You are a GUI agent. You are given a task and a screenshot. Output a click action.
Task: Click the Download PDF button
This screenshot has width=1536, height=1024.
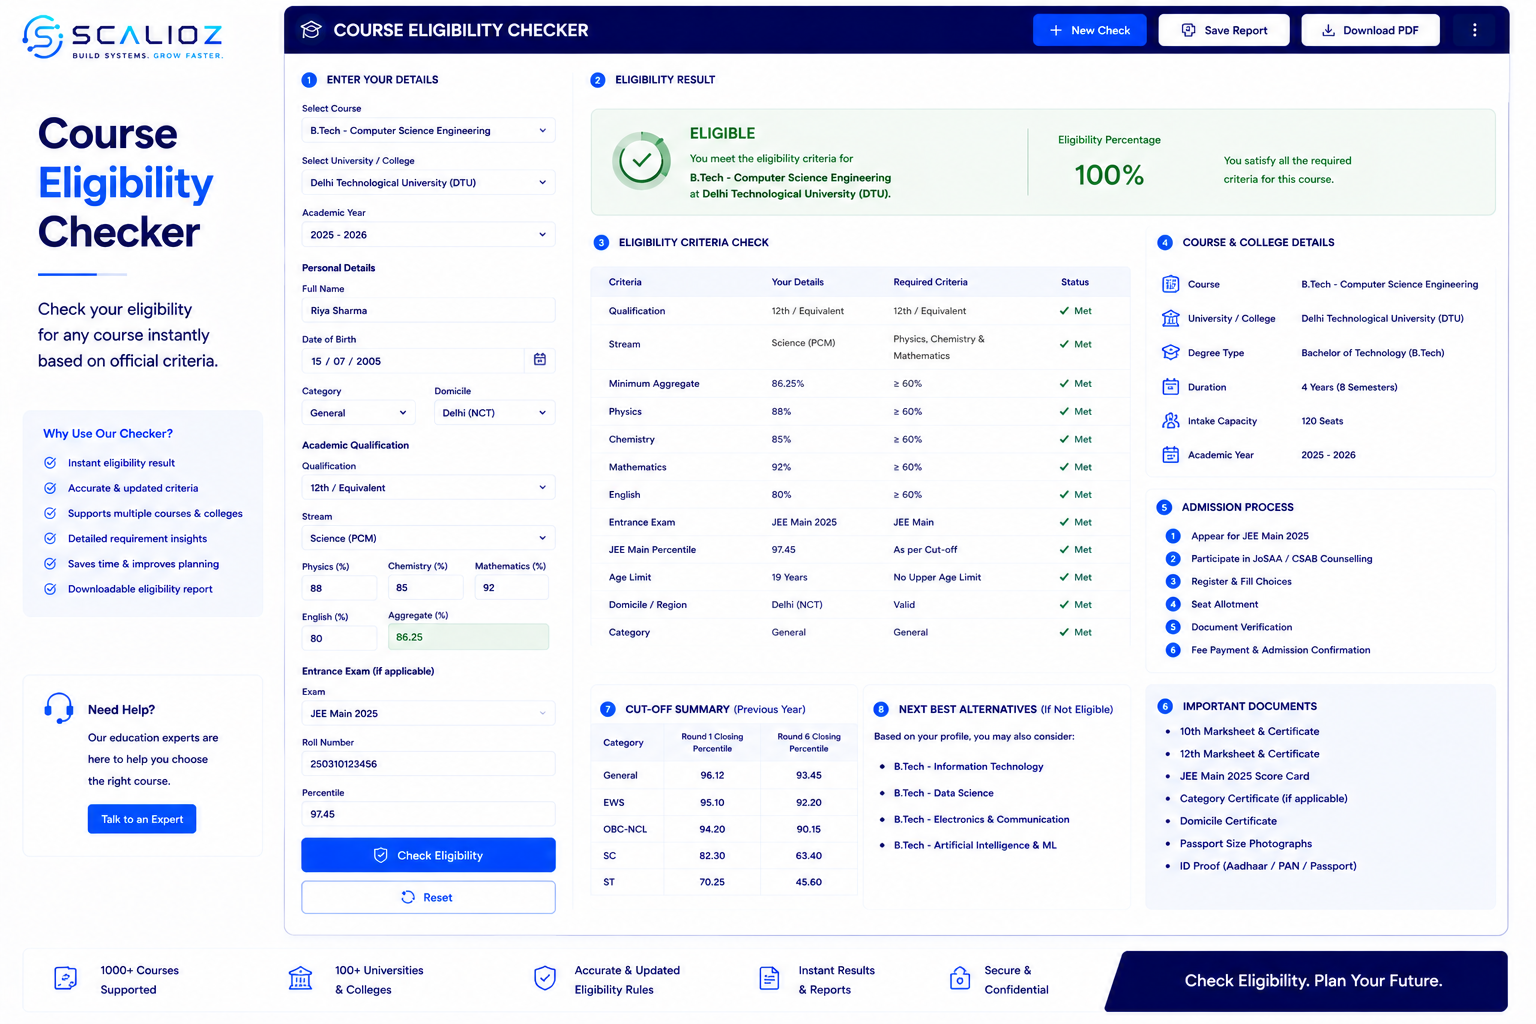coord(1370,30)
